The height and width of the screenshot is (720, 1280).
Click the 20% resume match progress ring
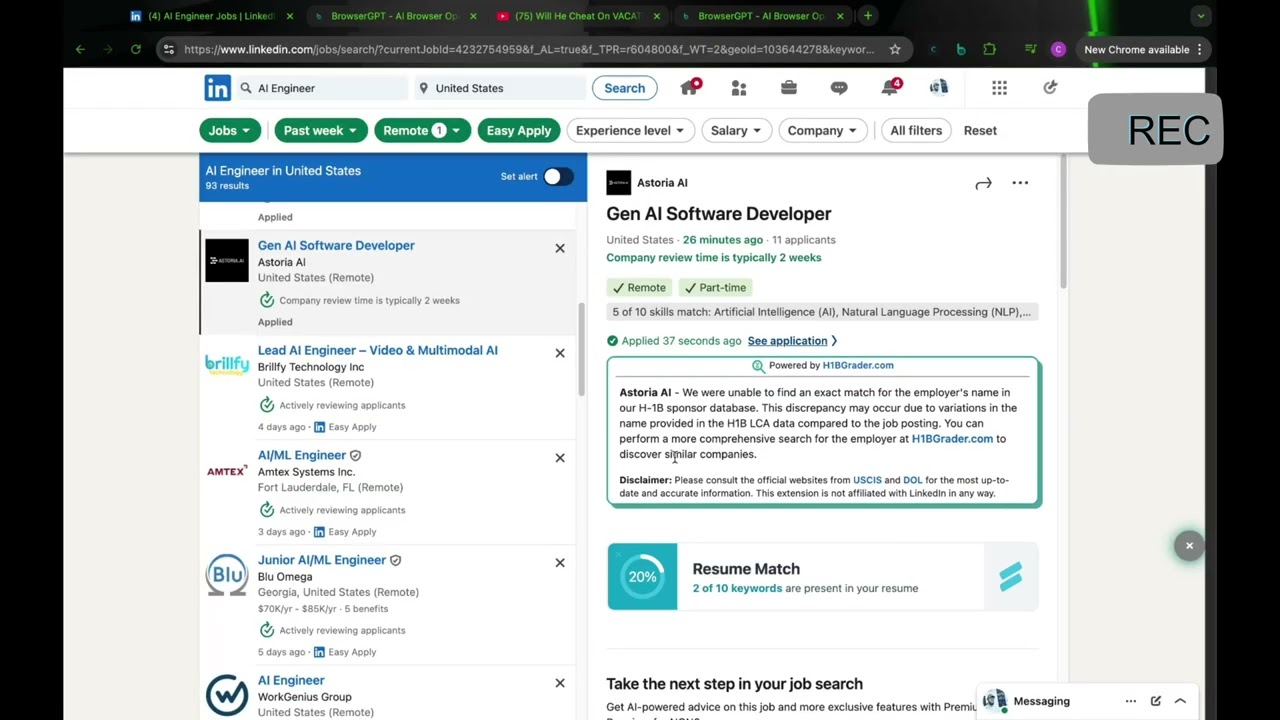point(642,576)
